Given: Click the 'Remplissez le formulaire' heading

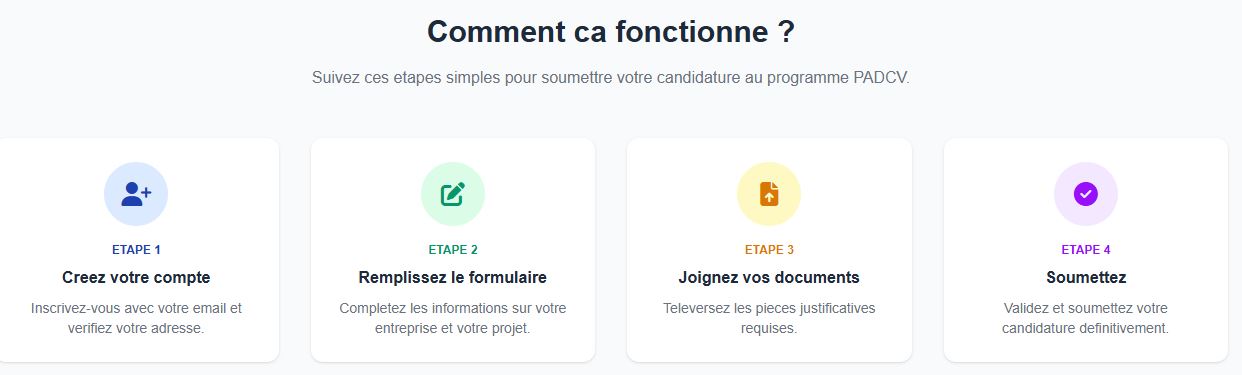Looking at the screenshot, I should (453, 277).
